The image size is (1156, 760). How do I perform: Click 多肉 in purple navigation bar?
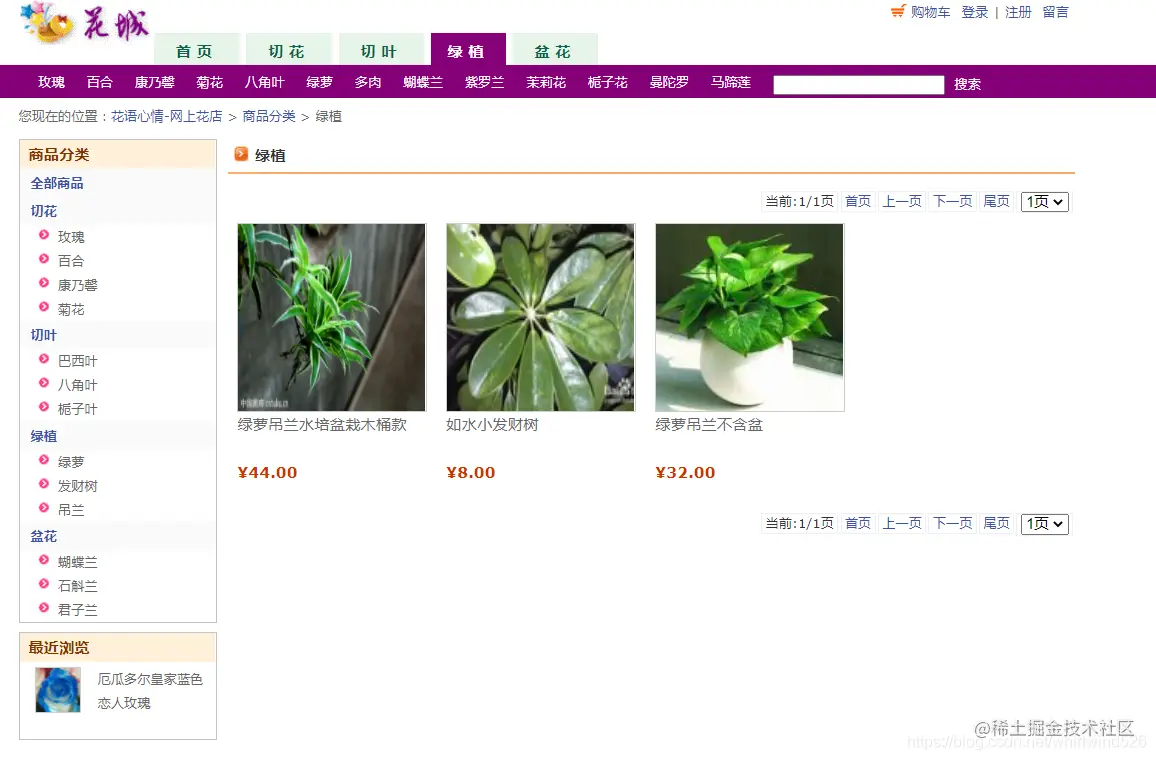(x=368, y=83)
